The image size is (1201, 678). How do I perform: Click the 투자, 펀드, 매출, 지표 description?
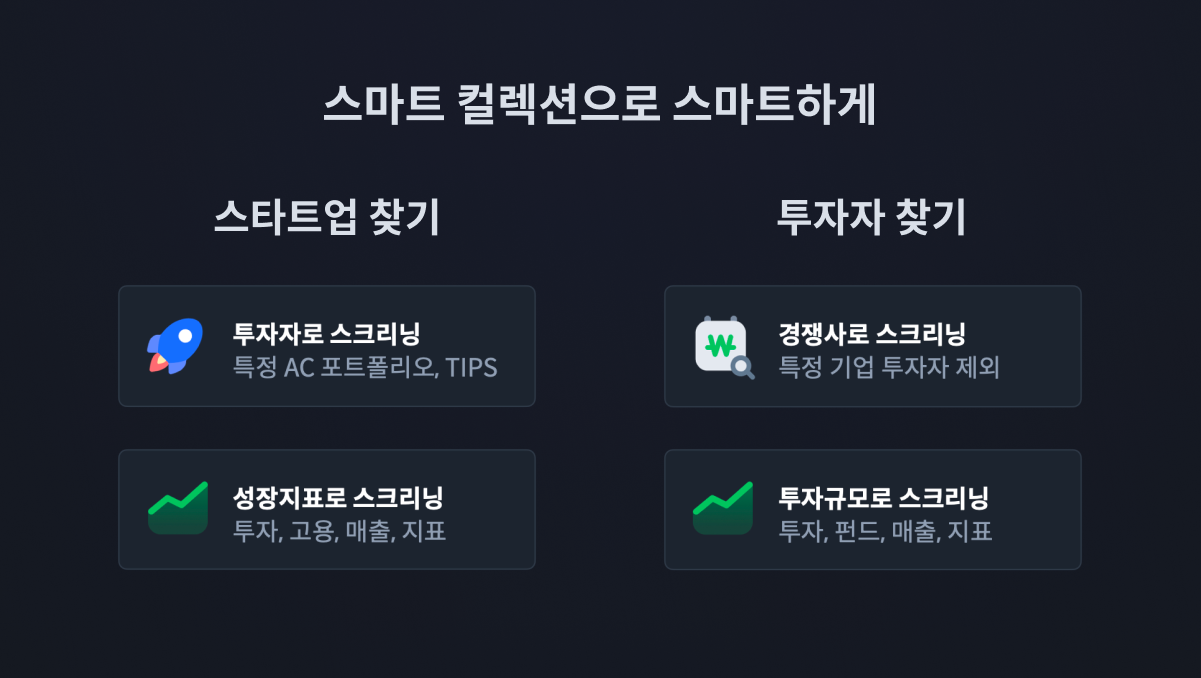(885, 530)
